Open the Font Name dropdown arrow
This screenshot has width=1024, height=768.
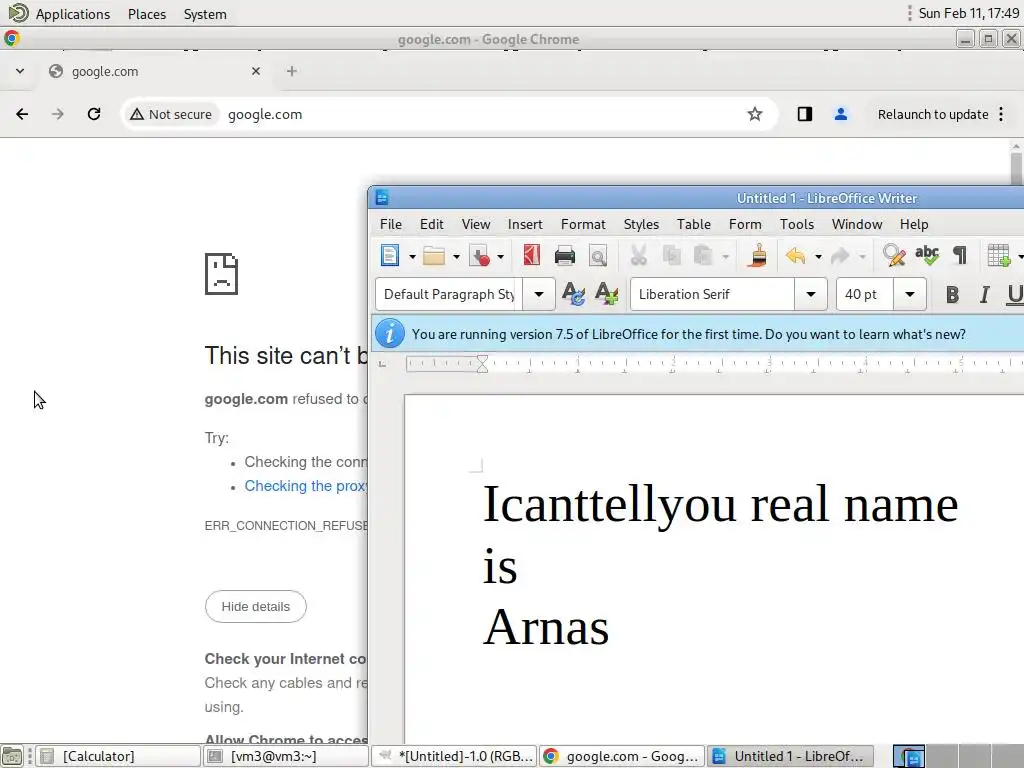(811, 294)
